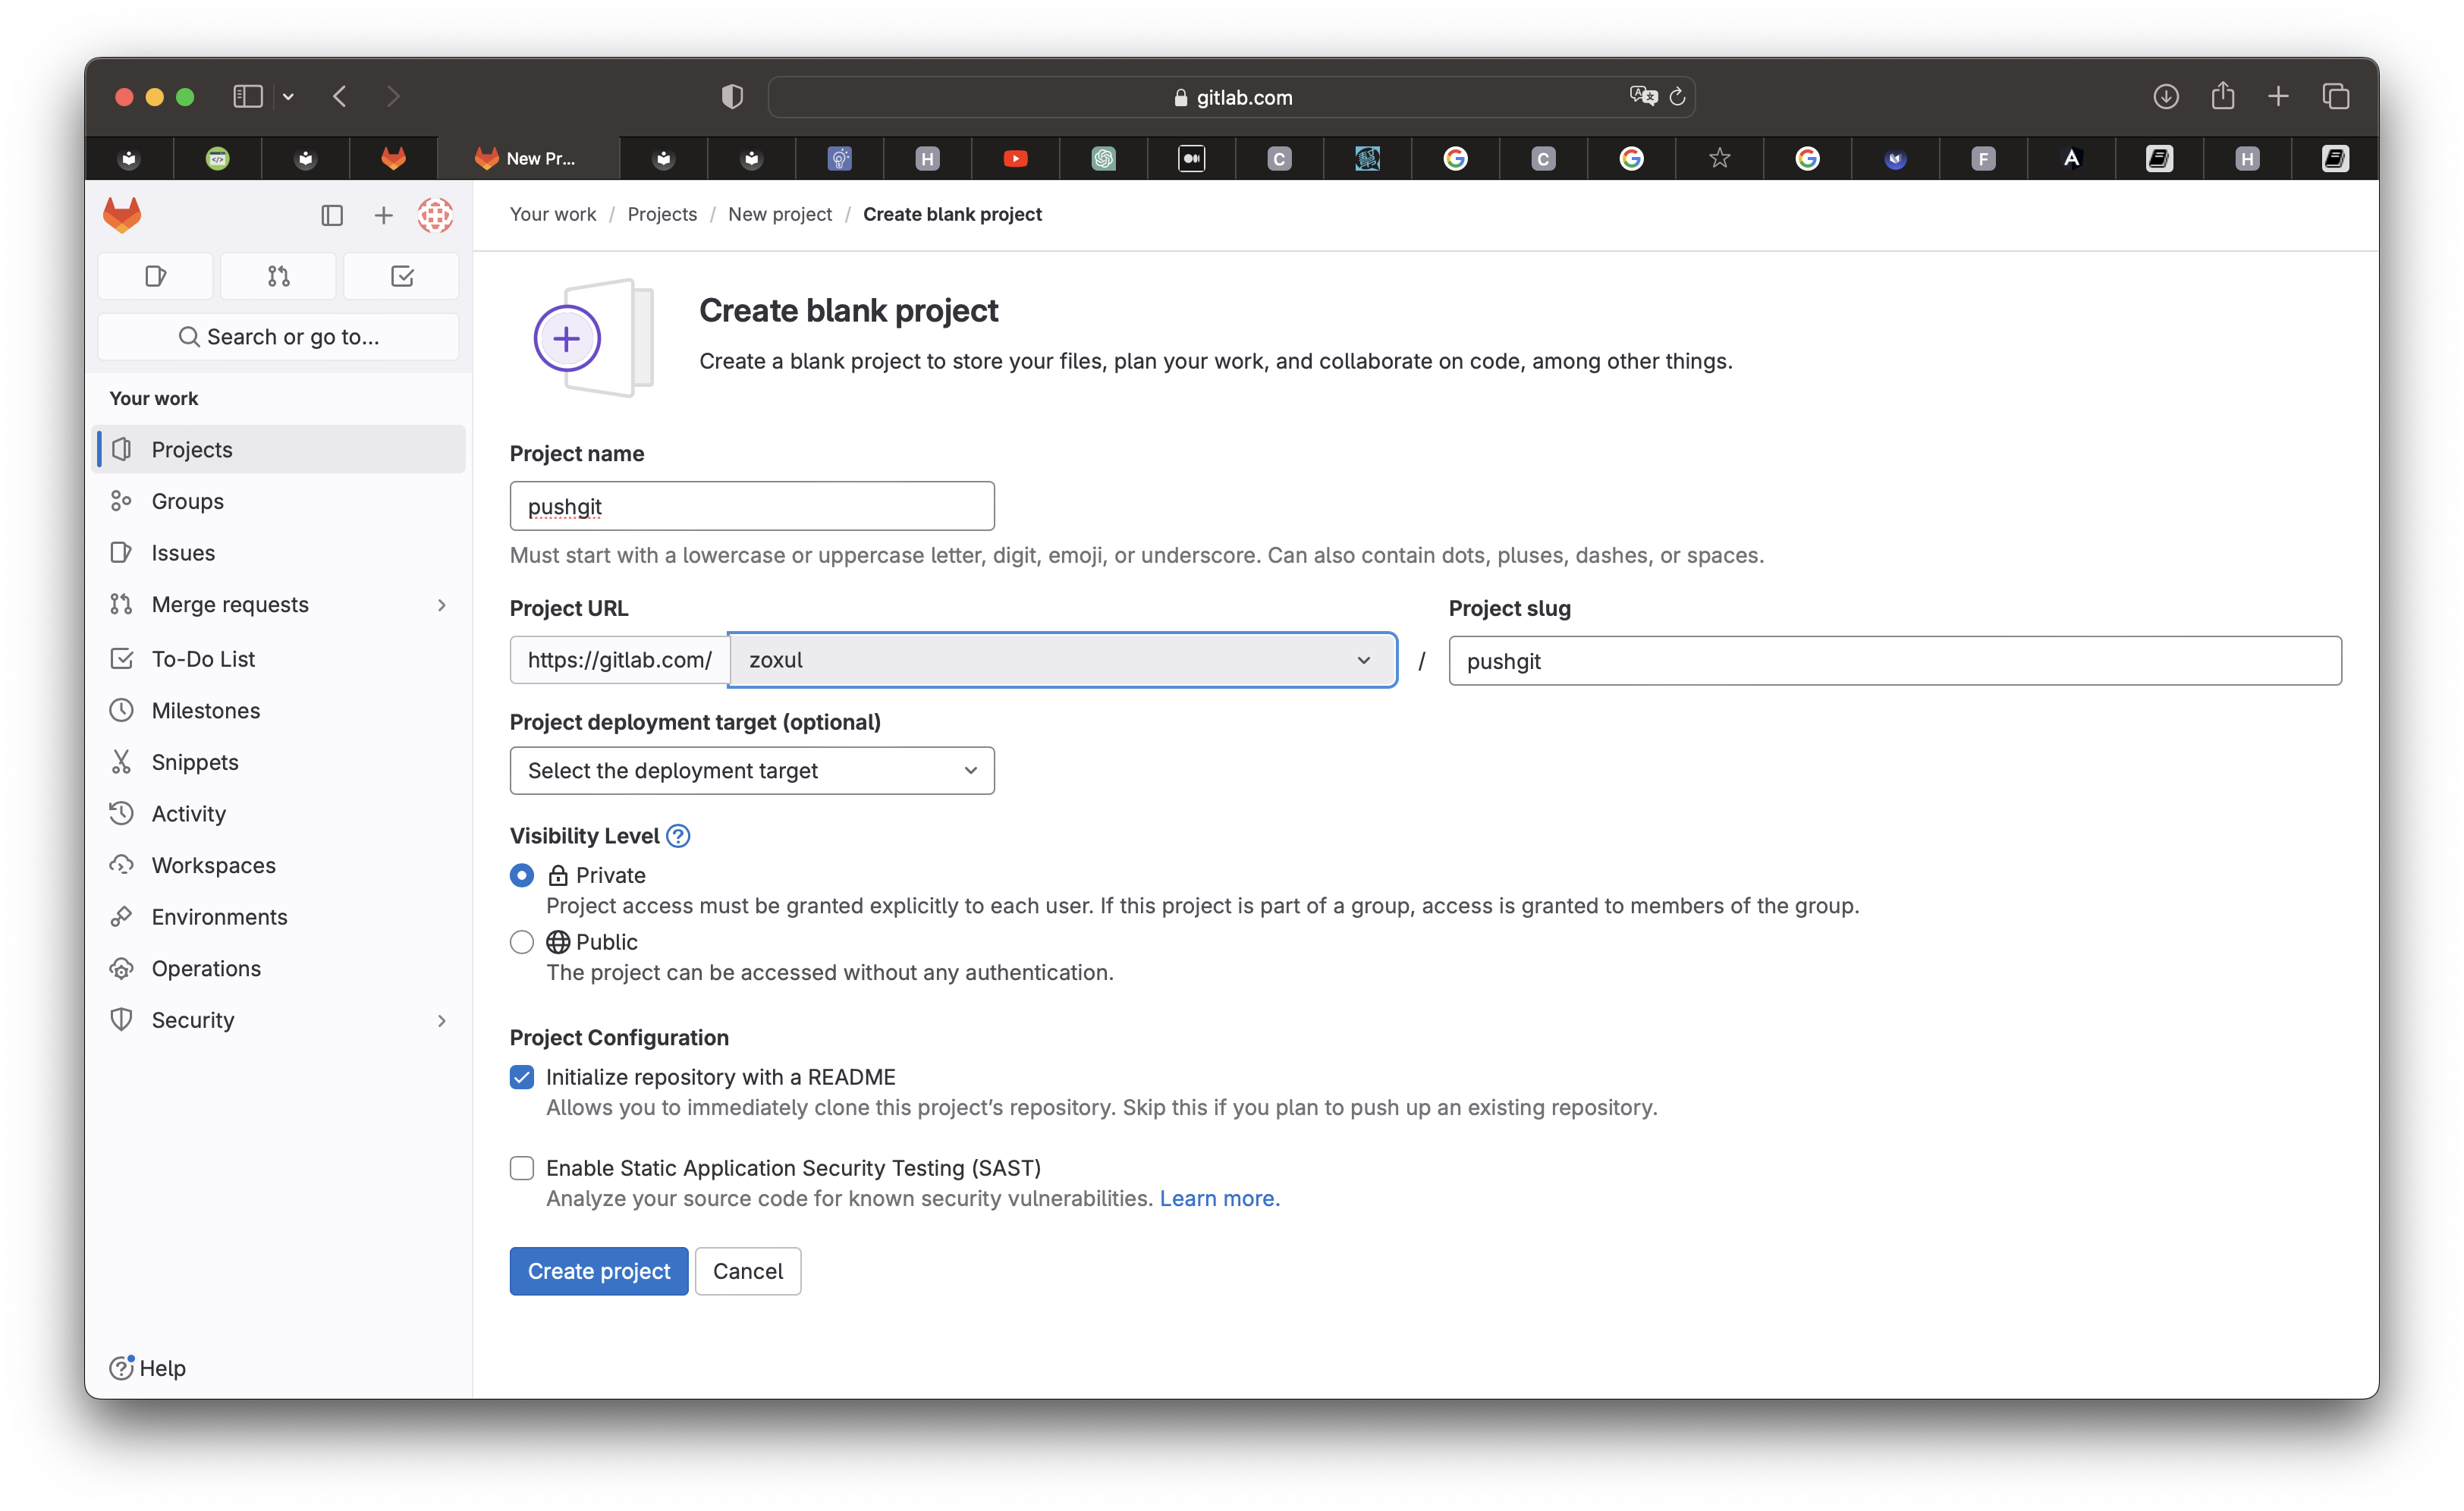
Task: Open the SAST Learn more link
Action: [1219, 1198]
